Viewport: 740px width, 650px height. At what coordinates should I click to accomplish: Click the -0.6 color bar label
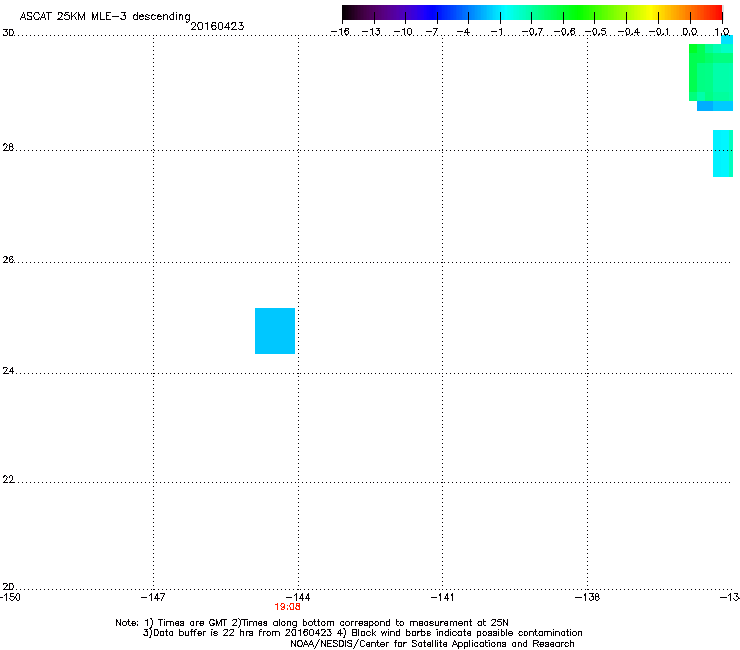click(564, 32)
